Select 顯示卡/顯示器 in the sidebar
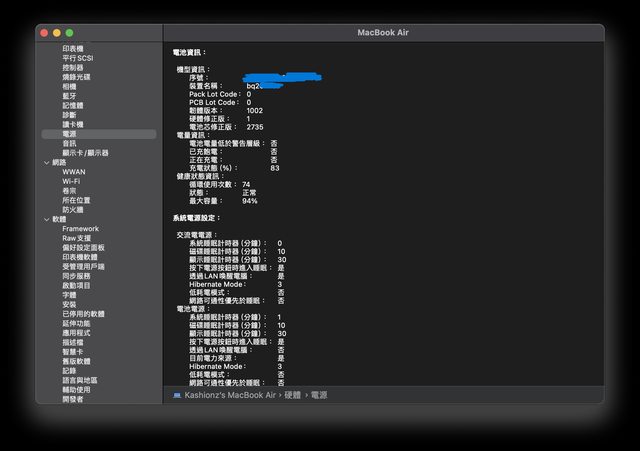 [85, 153]
